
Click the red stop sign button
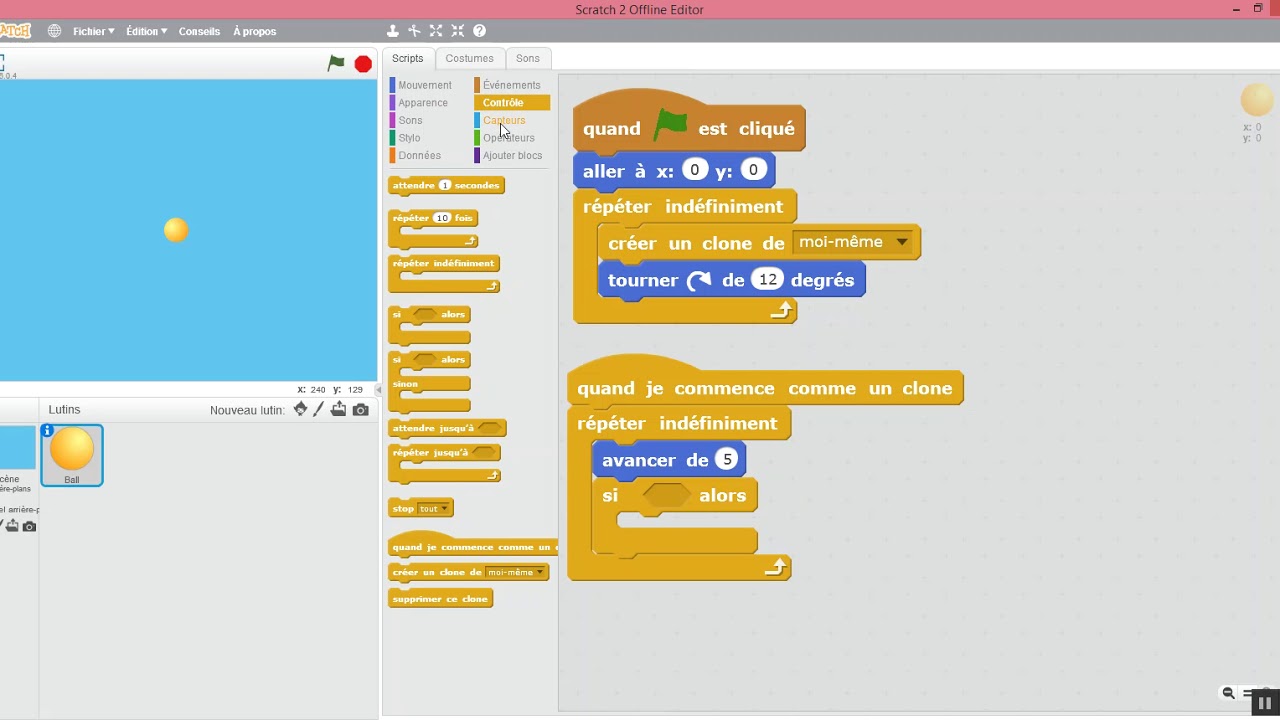click(x=363, y=64)
